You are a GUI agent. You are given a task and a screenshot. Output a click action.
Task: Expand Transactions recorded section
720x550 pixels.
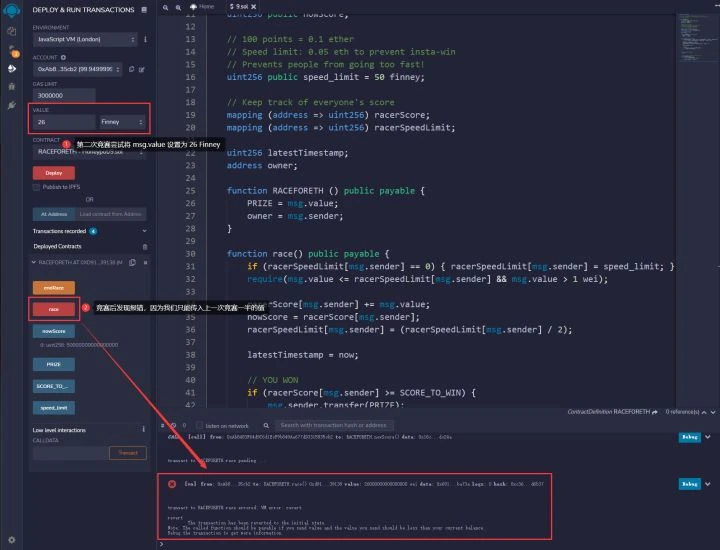(x=144, y=231)
